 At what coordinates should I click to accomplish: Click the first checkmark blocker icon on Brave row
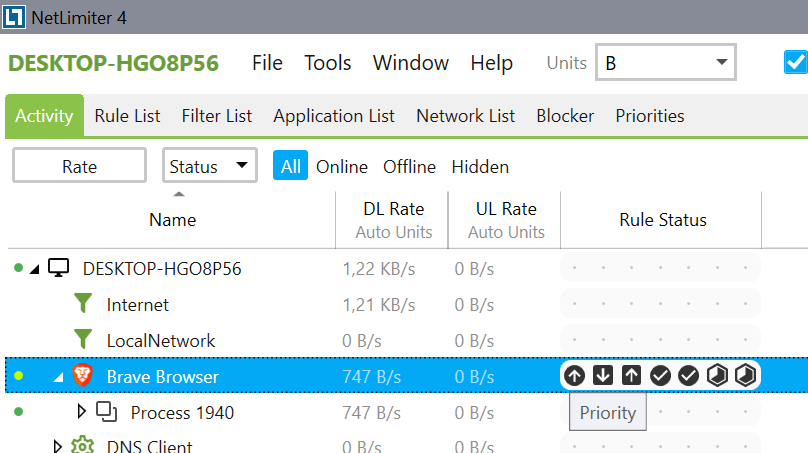coord(660,376)
